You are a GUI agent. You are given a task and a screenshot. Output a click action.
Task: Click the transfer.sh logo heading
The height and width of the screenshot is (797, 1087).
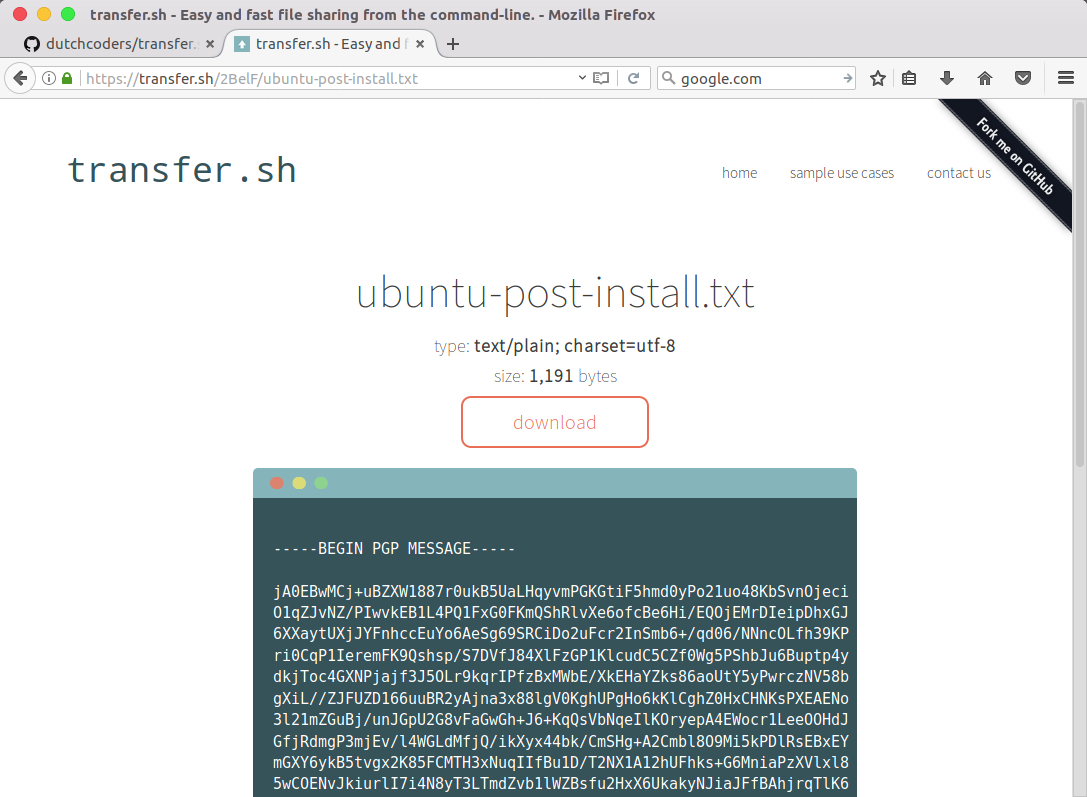182,170
